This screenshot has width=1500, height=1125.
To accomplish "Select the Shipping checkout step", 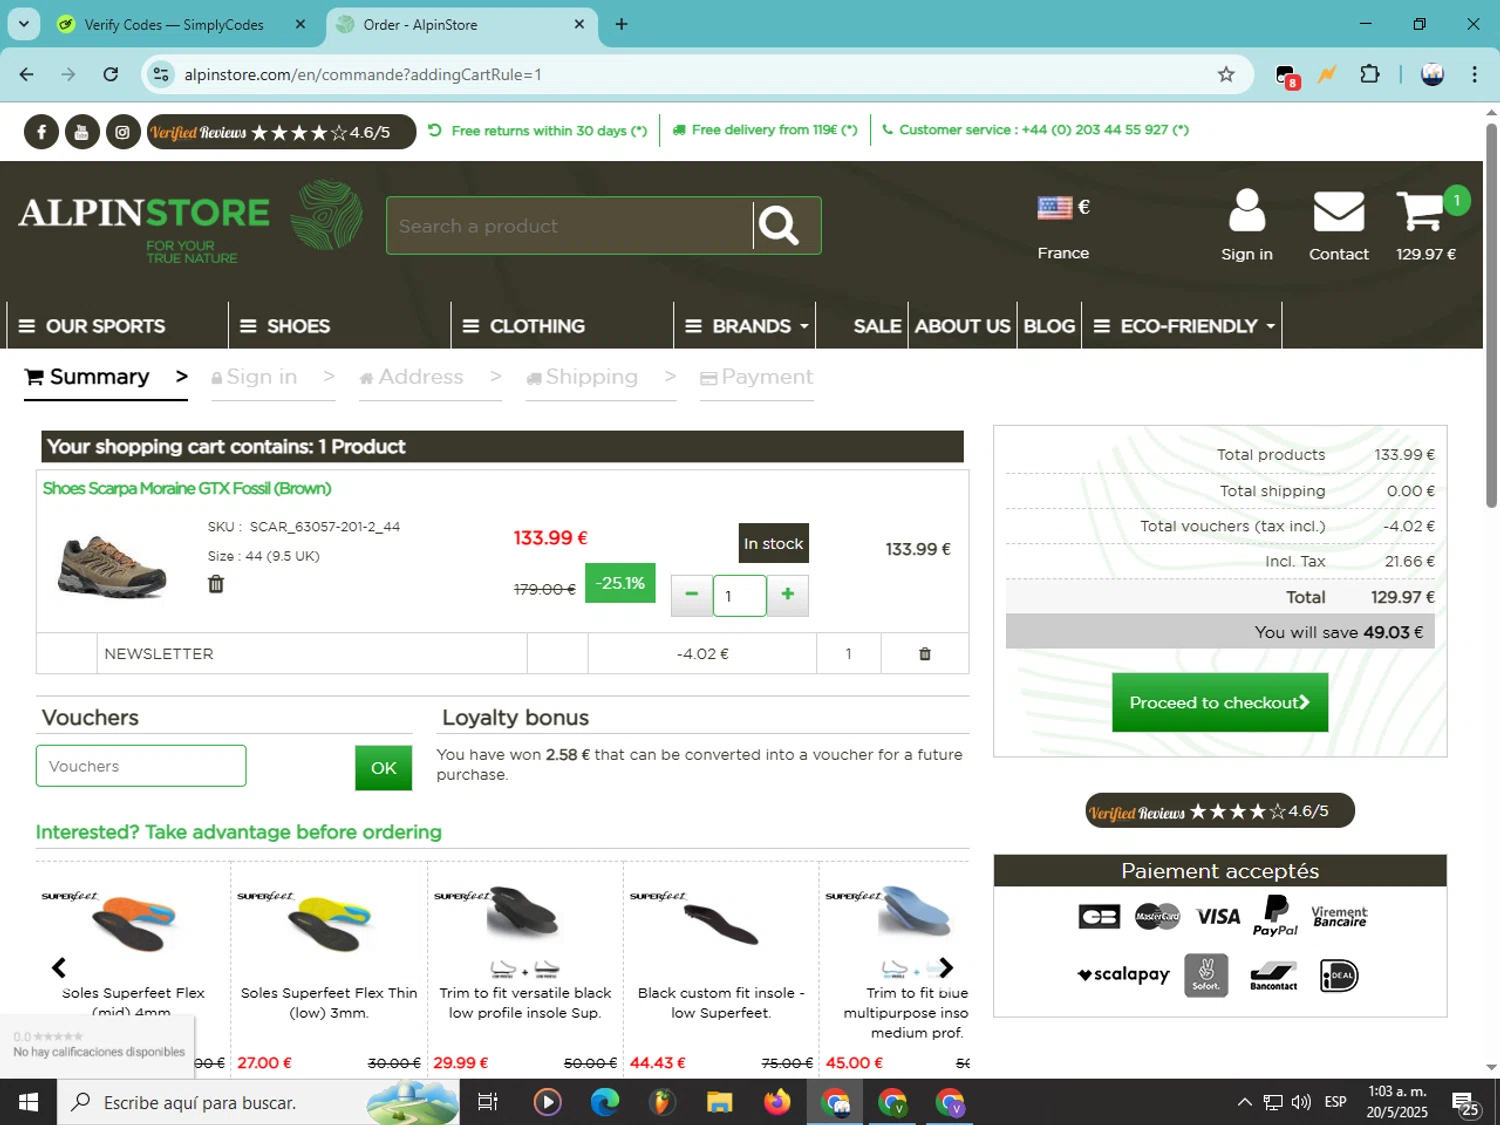I will [582, 377].
